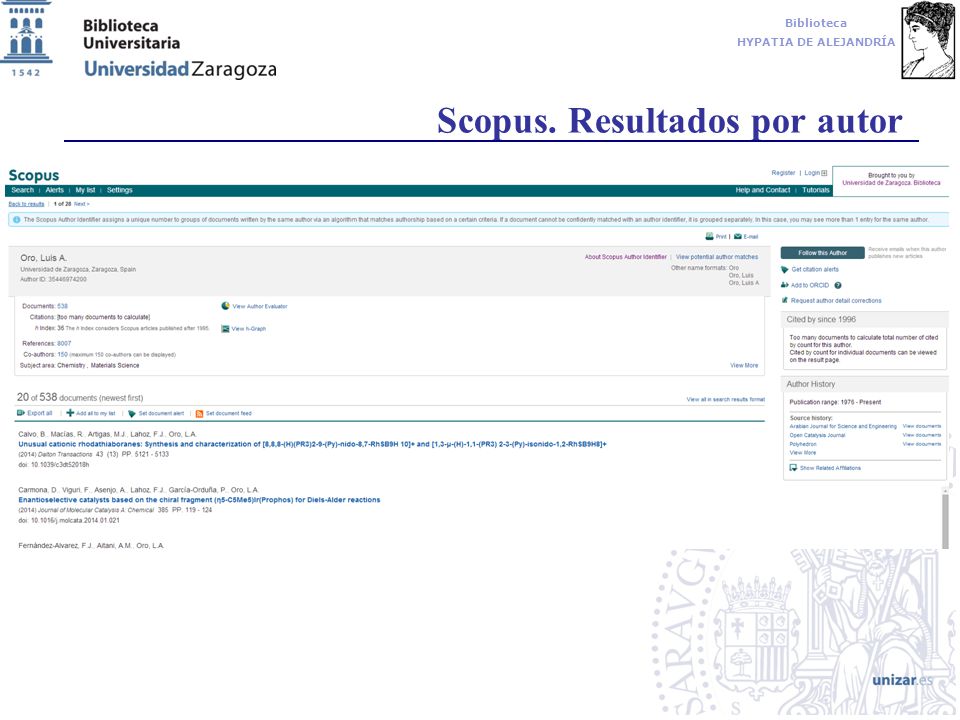Click the Export all link text
The width and height of the screenshot is (960, 720).
(x=40, y=413)
